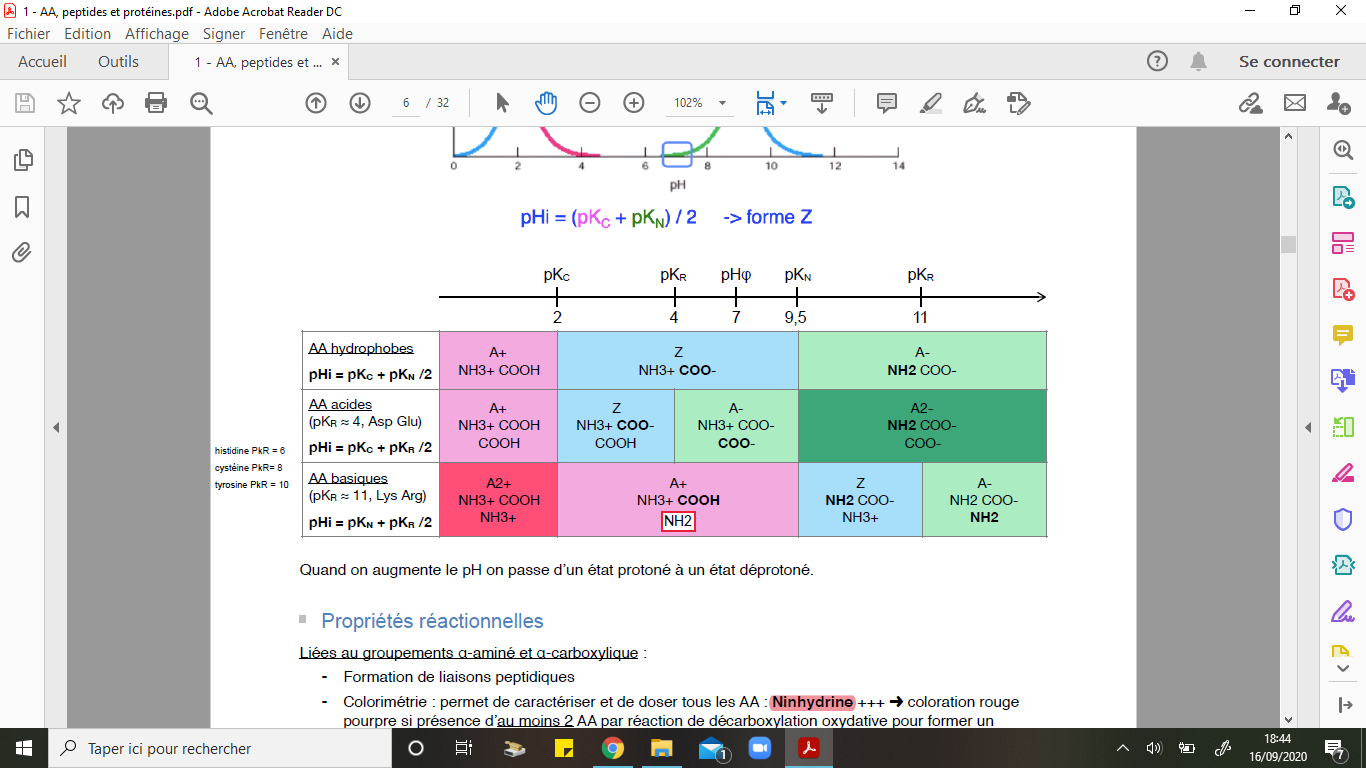Open the zoom level dropdown
This screenshot has height=768, width=1366.
tap(722, 103)
